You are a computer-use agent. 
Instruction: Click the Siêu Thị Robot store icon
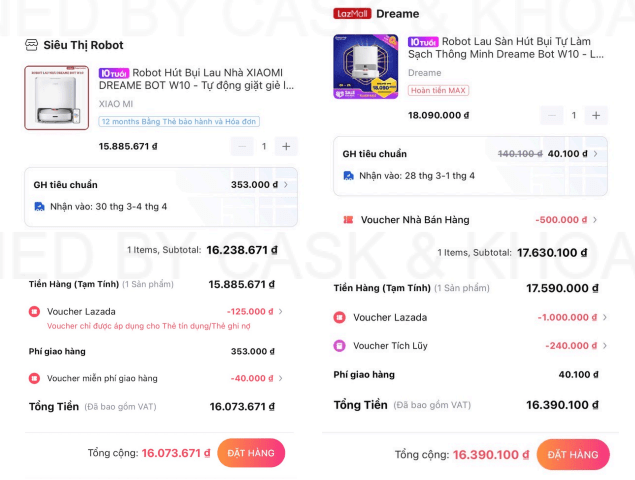tap(31, 45)
